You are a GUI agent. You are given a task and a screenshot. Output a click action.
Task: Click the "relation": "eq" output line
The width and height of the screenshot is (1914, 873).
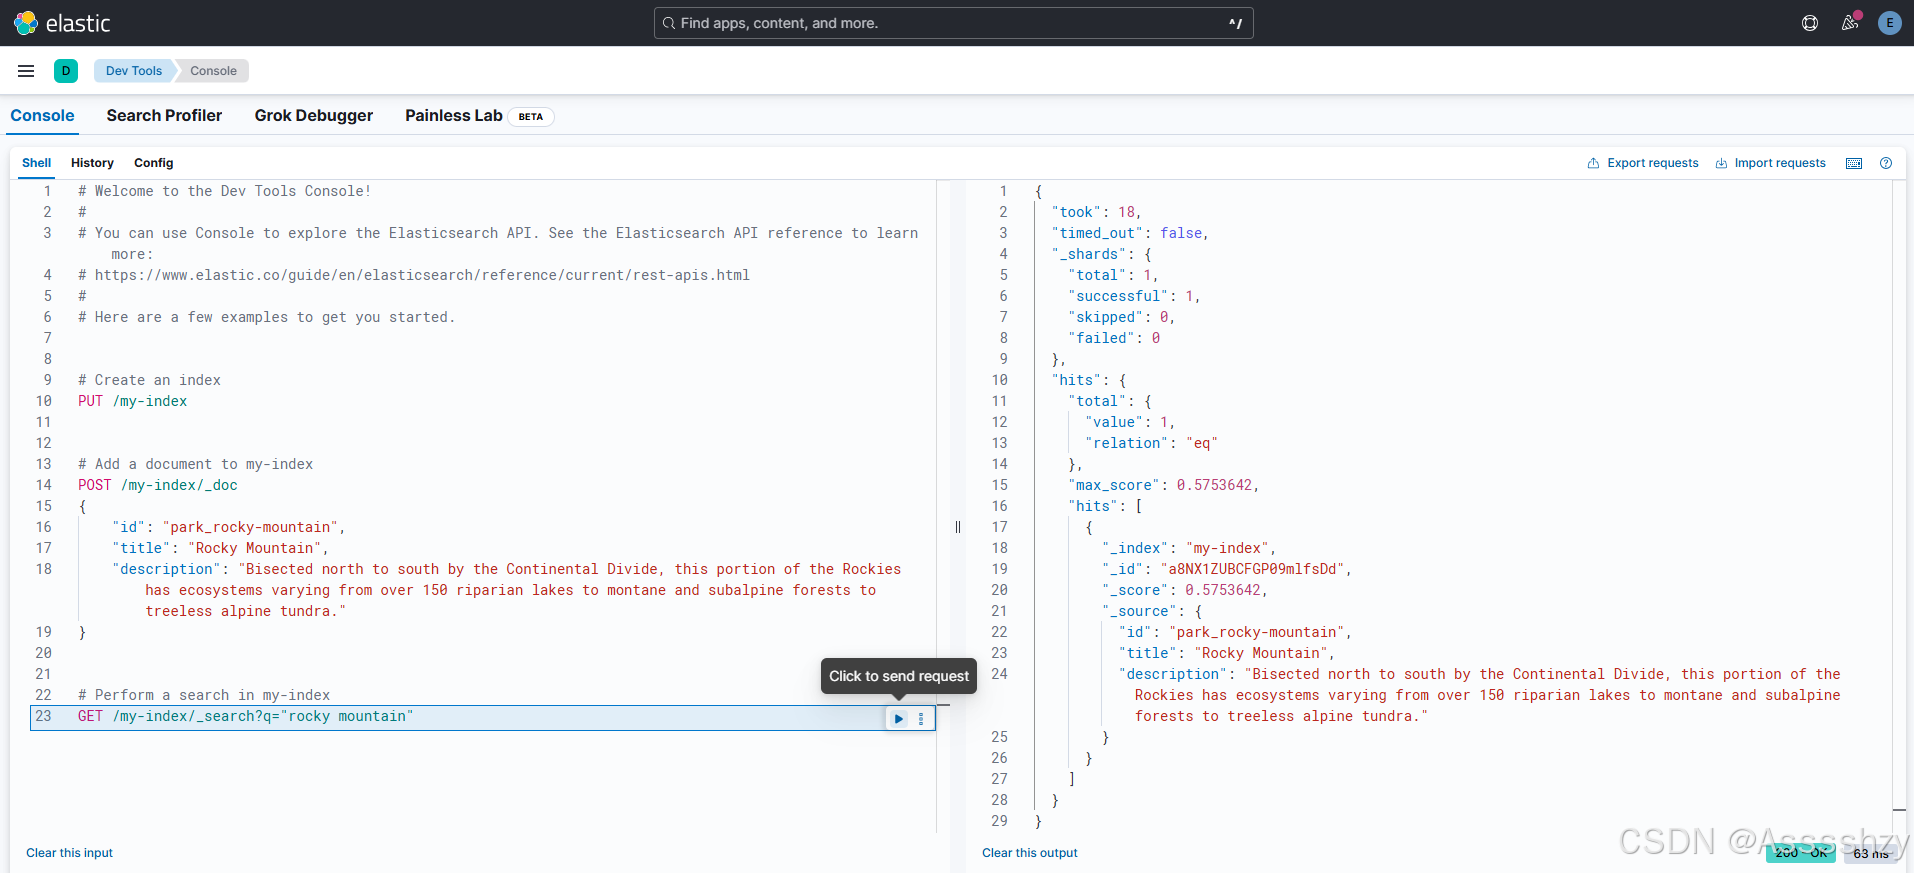1151,443
